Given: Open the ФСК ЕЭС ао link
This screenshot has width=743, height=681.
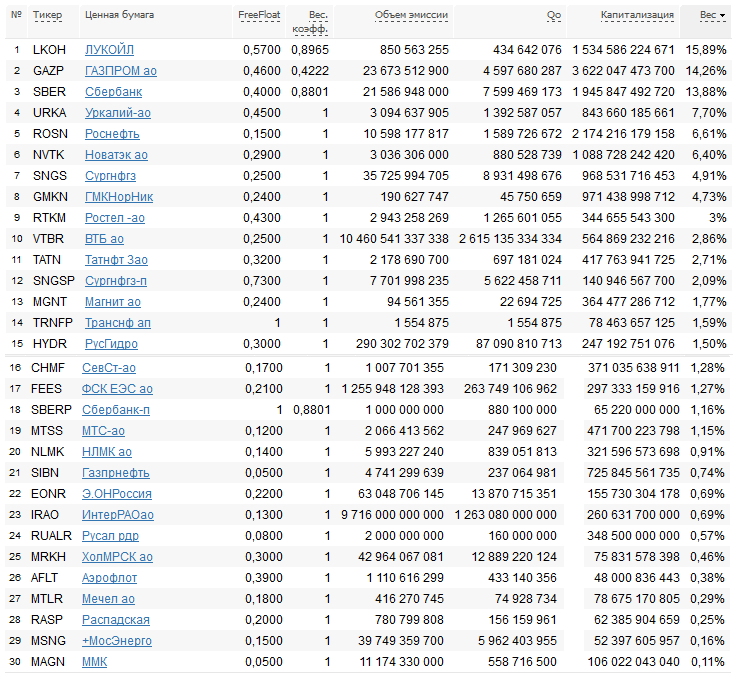Looking at the screenshot, I should (x=117, y=389).
